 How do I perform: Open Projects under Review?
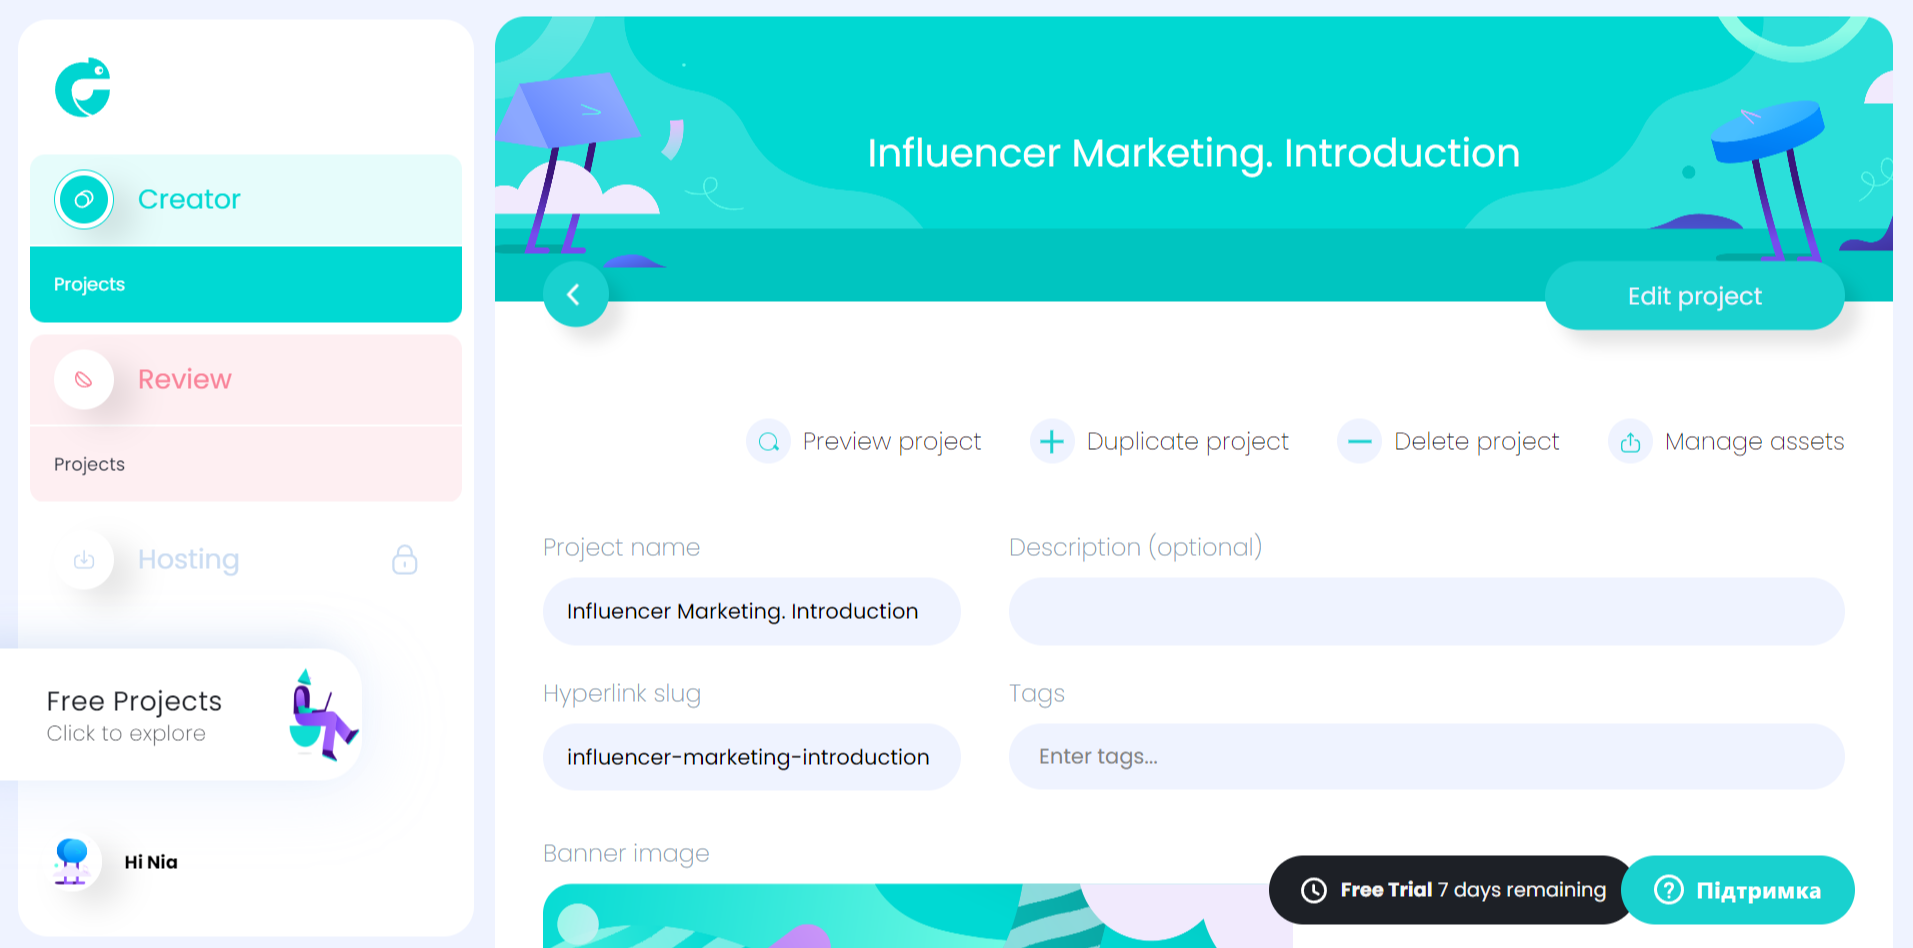tap(246, 464)
